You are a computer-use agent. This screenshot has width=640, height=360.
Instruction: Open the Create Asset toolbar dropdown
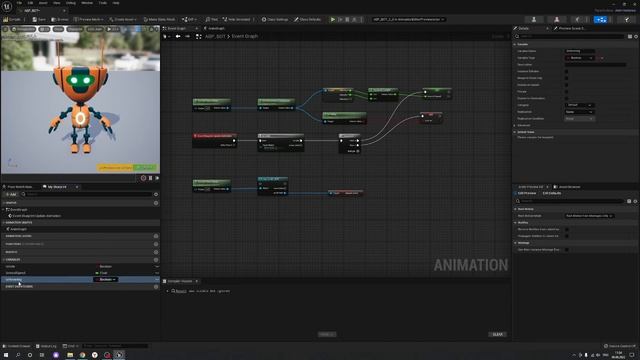[x=122, y=19]
